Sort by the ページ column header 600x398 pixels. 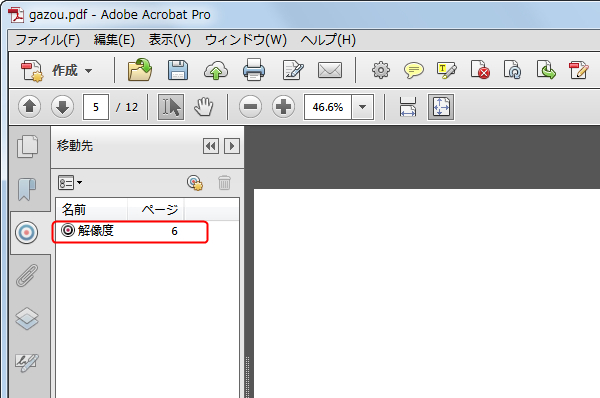pos(156,209)
